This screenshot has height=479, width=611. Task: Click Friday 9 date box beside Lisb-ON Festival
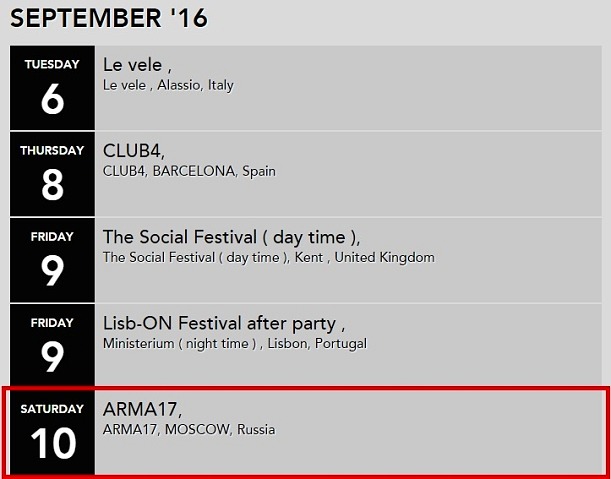[x=52, y=345]
